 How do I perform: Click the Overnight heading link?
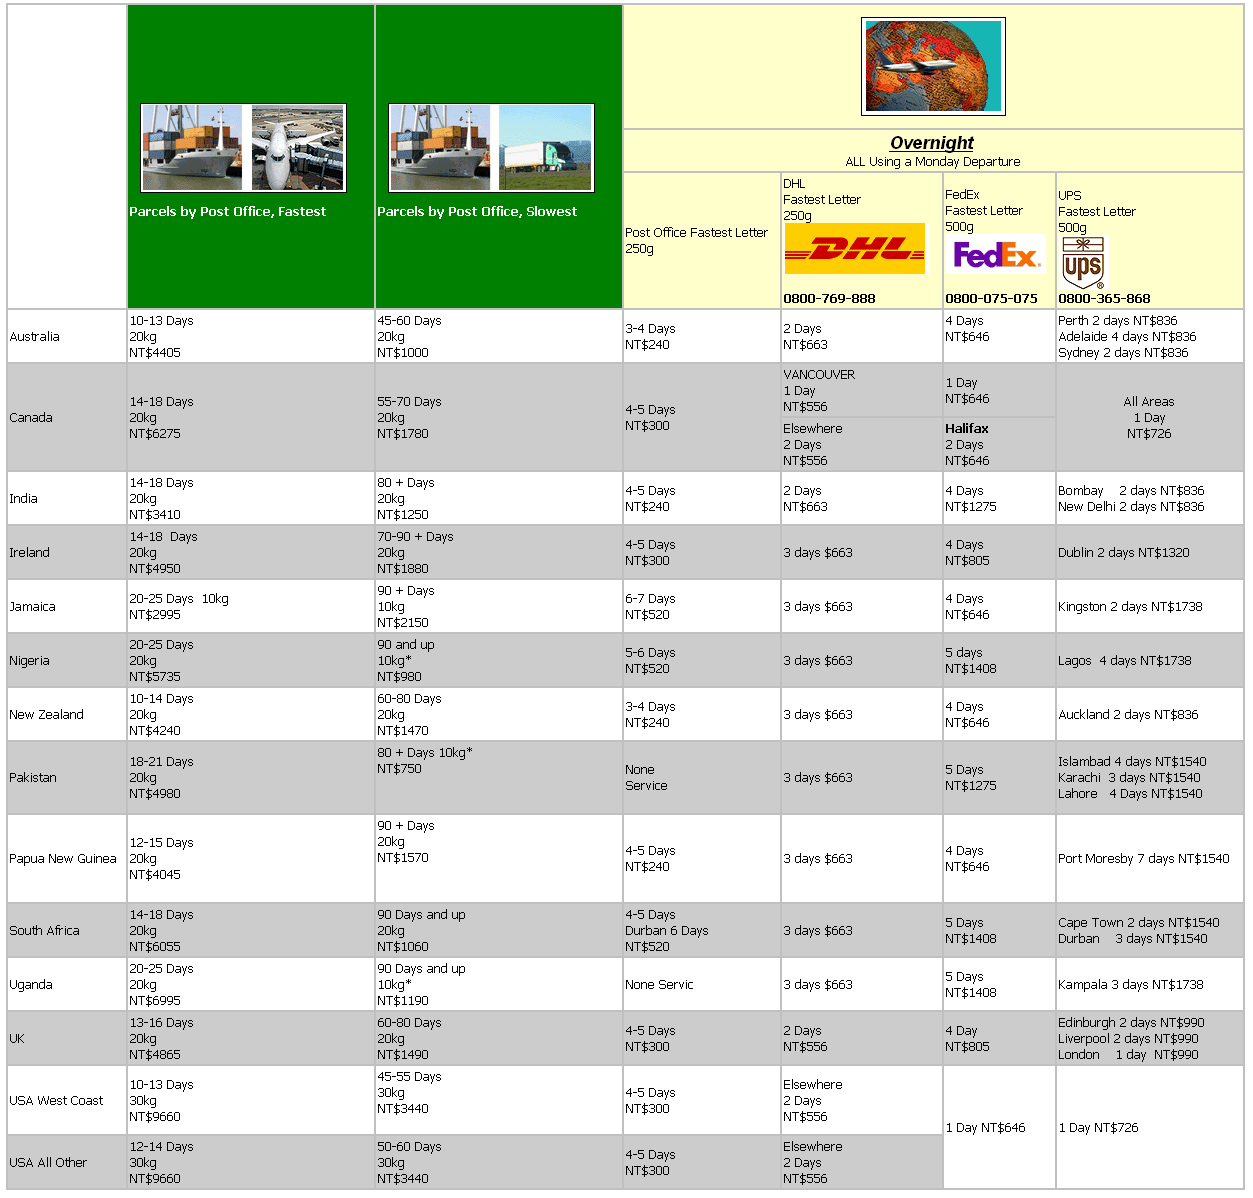(x=931, y=143)
